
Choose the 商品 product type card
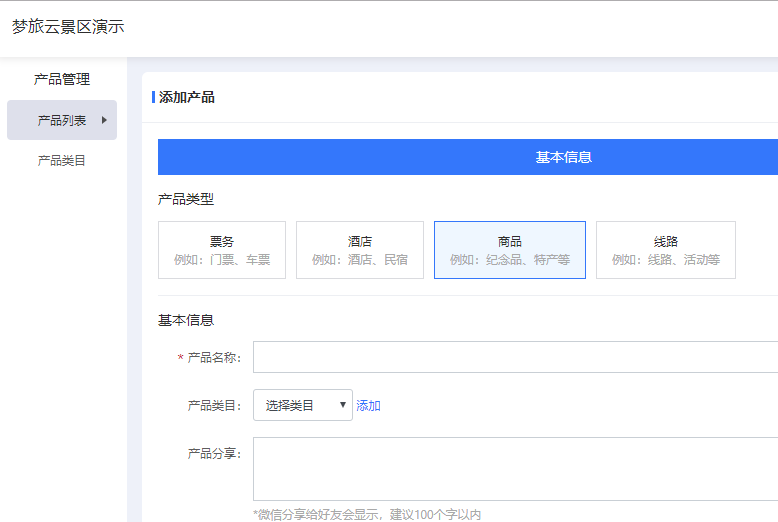(x=510, y=250)
